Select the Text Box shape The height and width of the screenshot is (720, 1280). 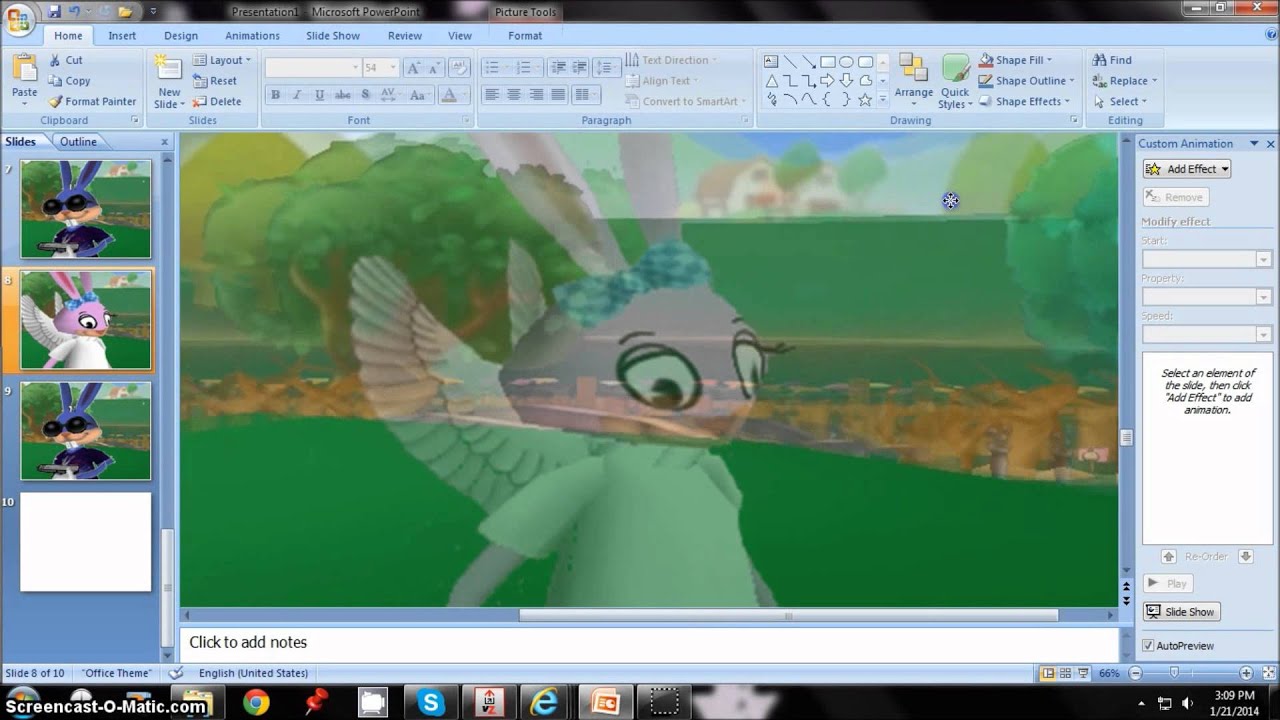click(x=771, y=61)
